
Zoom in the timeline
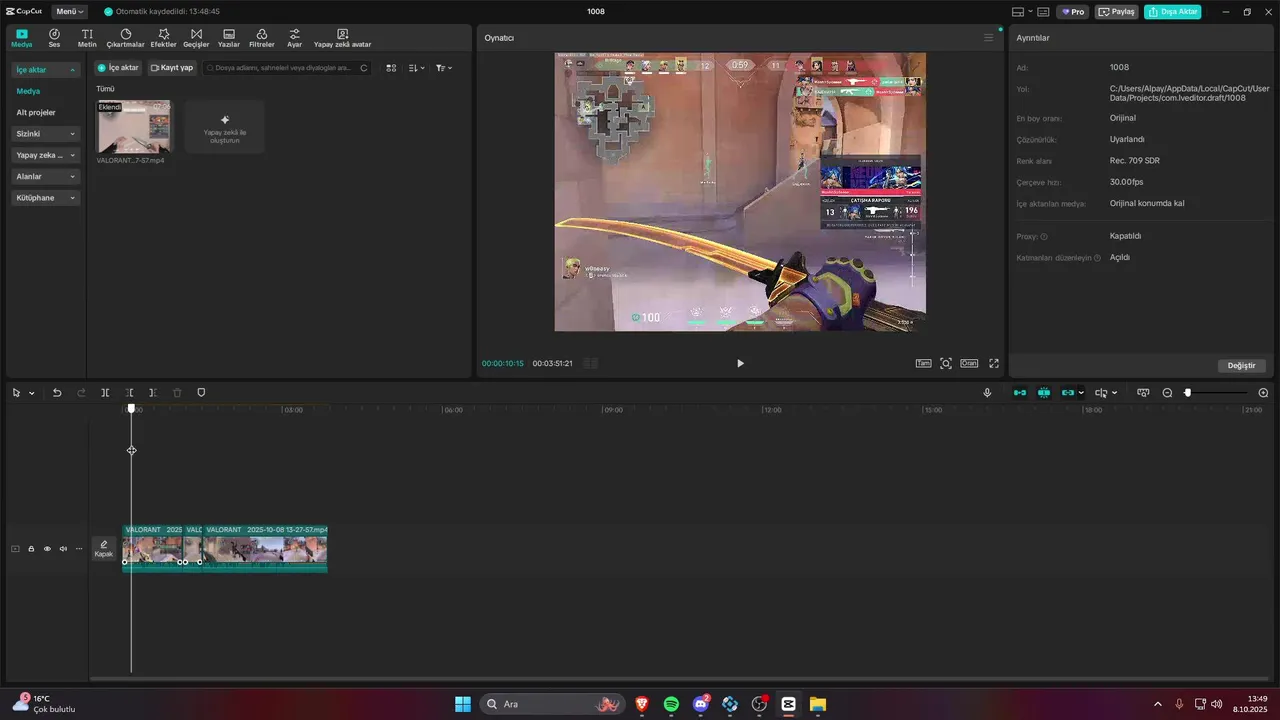[x=1263, y=393]
